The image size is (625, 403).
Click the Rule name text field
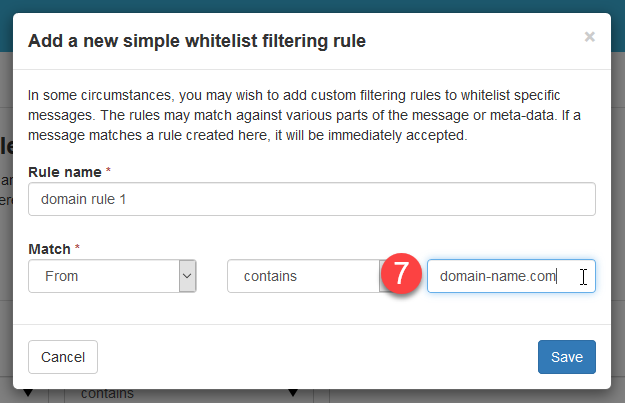(312, 199)
